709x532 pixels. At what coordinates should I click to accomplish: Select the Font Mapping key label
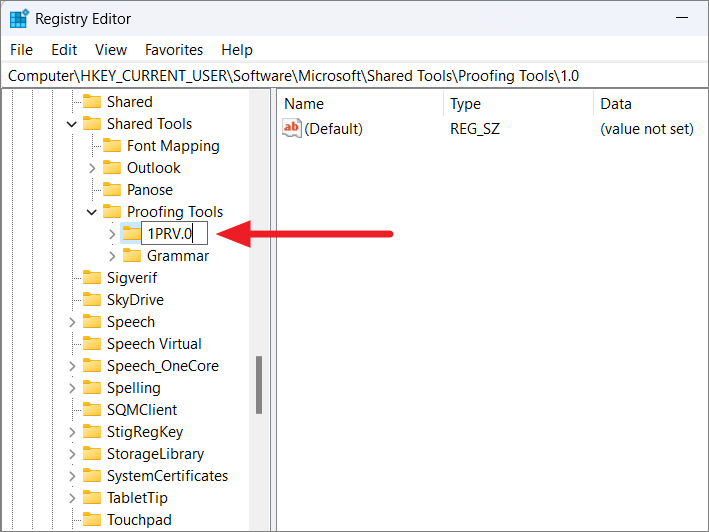173,146
